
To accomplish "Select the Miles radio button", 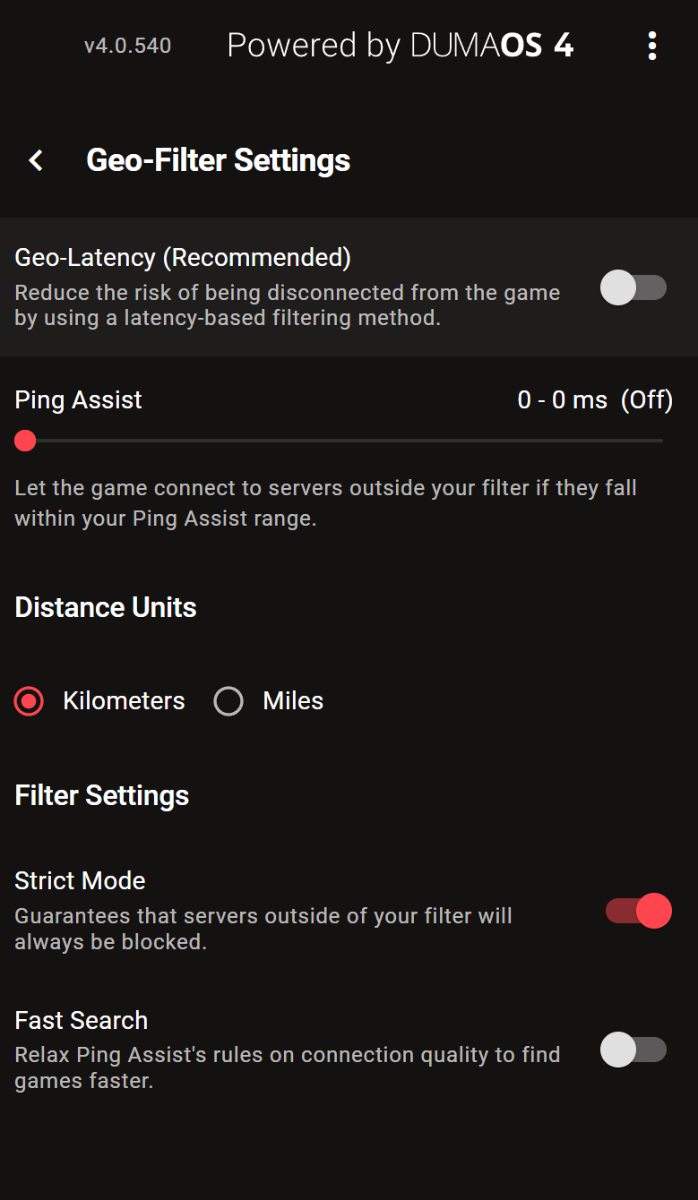I will [x=229, y=702].
